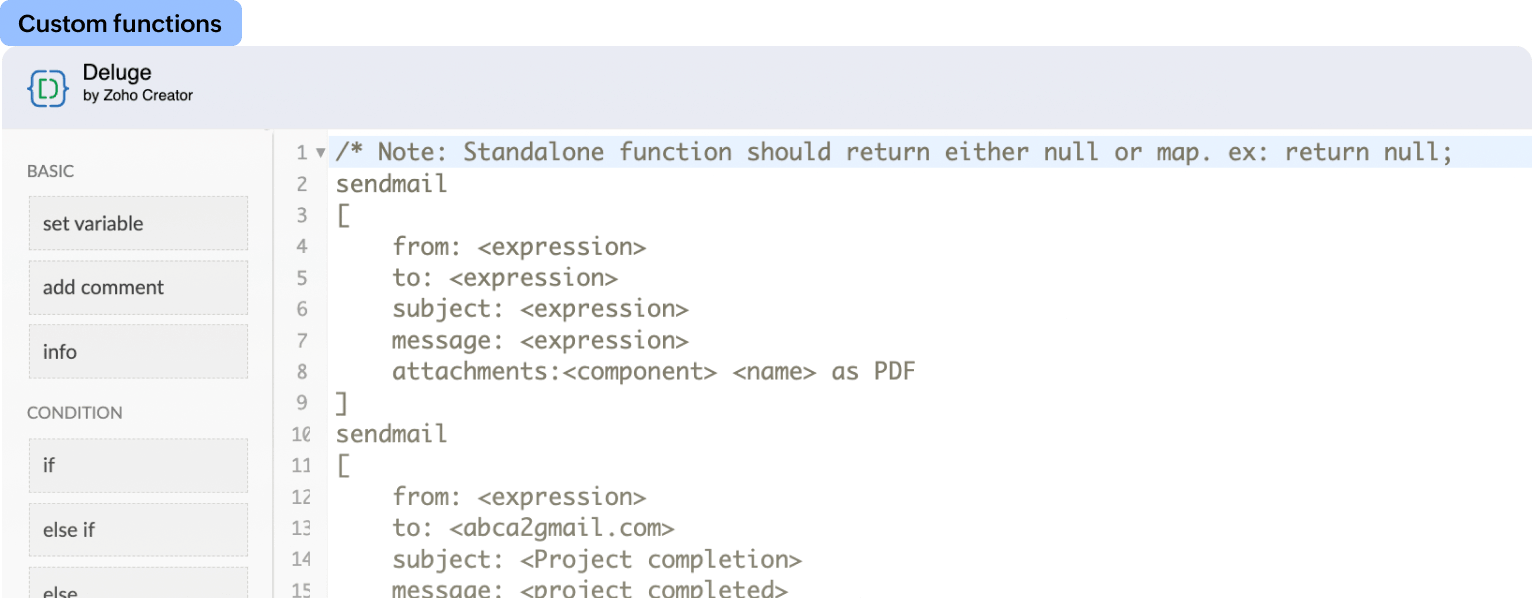This screenshot has width=1532, height=598.
Task: Click the message expression placeholder on line 7
Action: tap(604, 340)
